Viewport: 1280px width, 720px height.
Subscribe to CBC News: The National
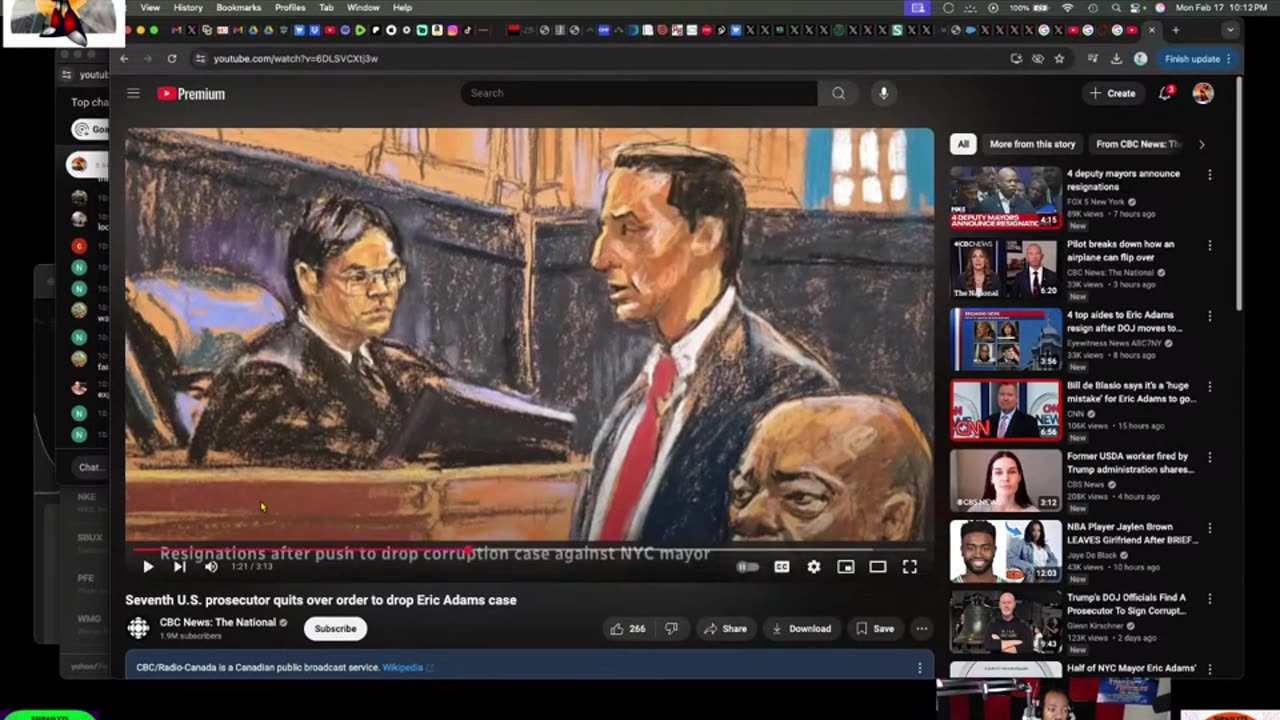[335, 629]
